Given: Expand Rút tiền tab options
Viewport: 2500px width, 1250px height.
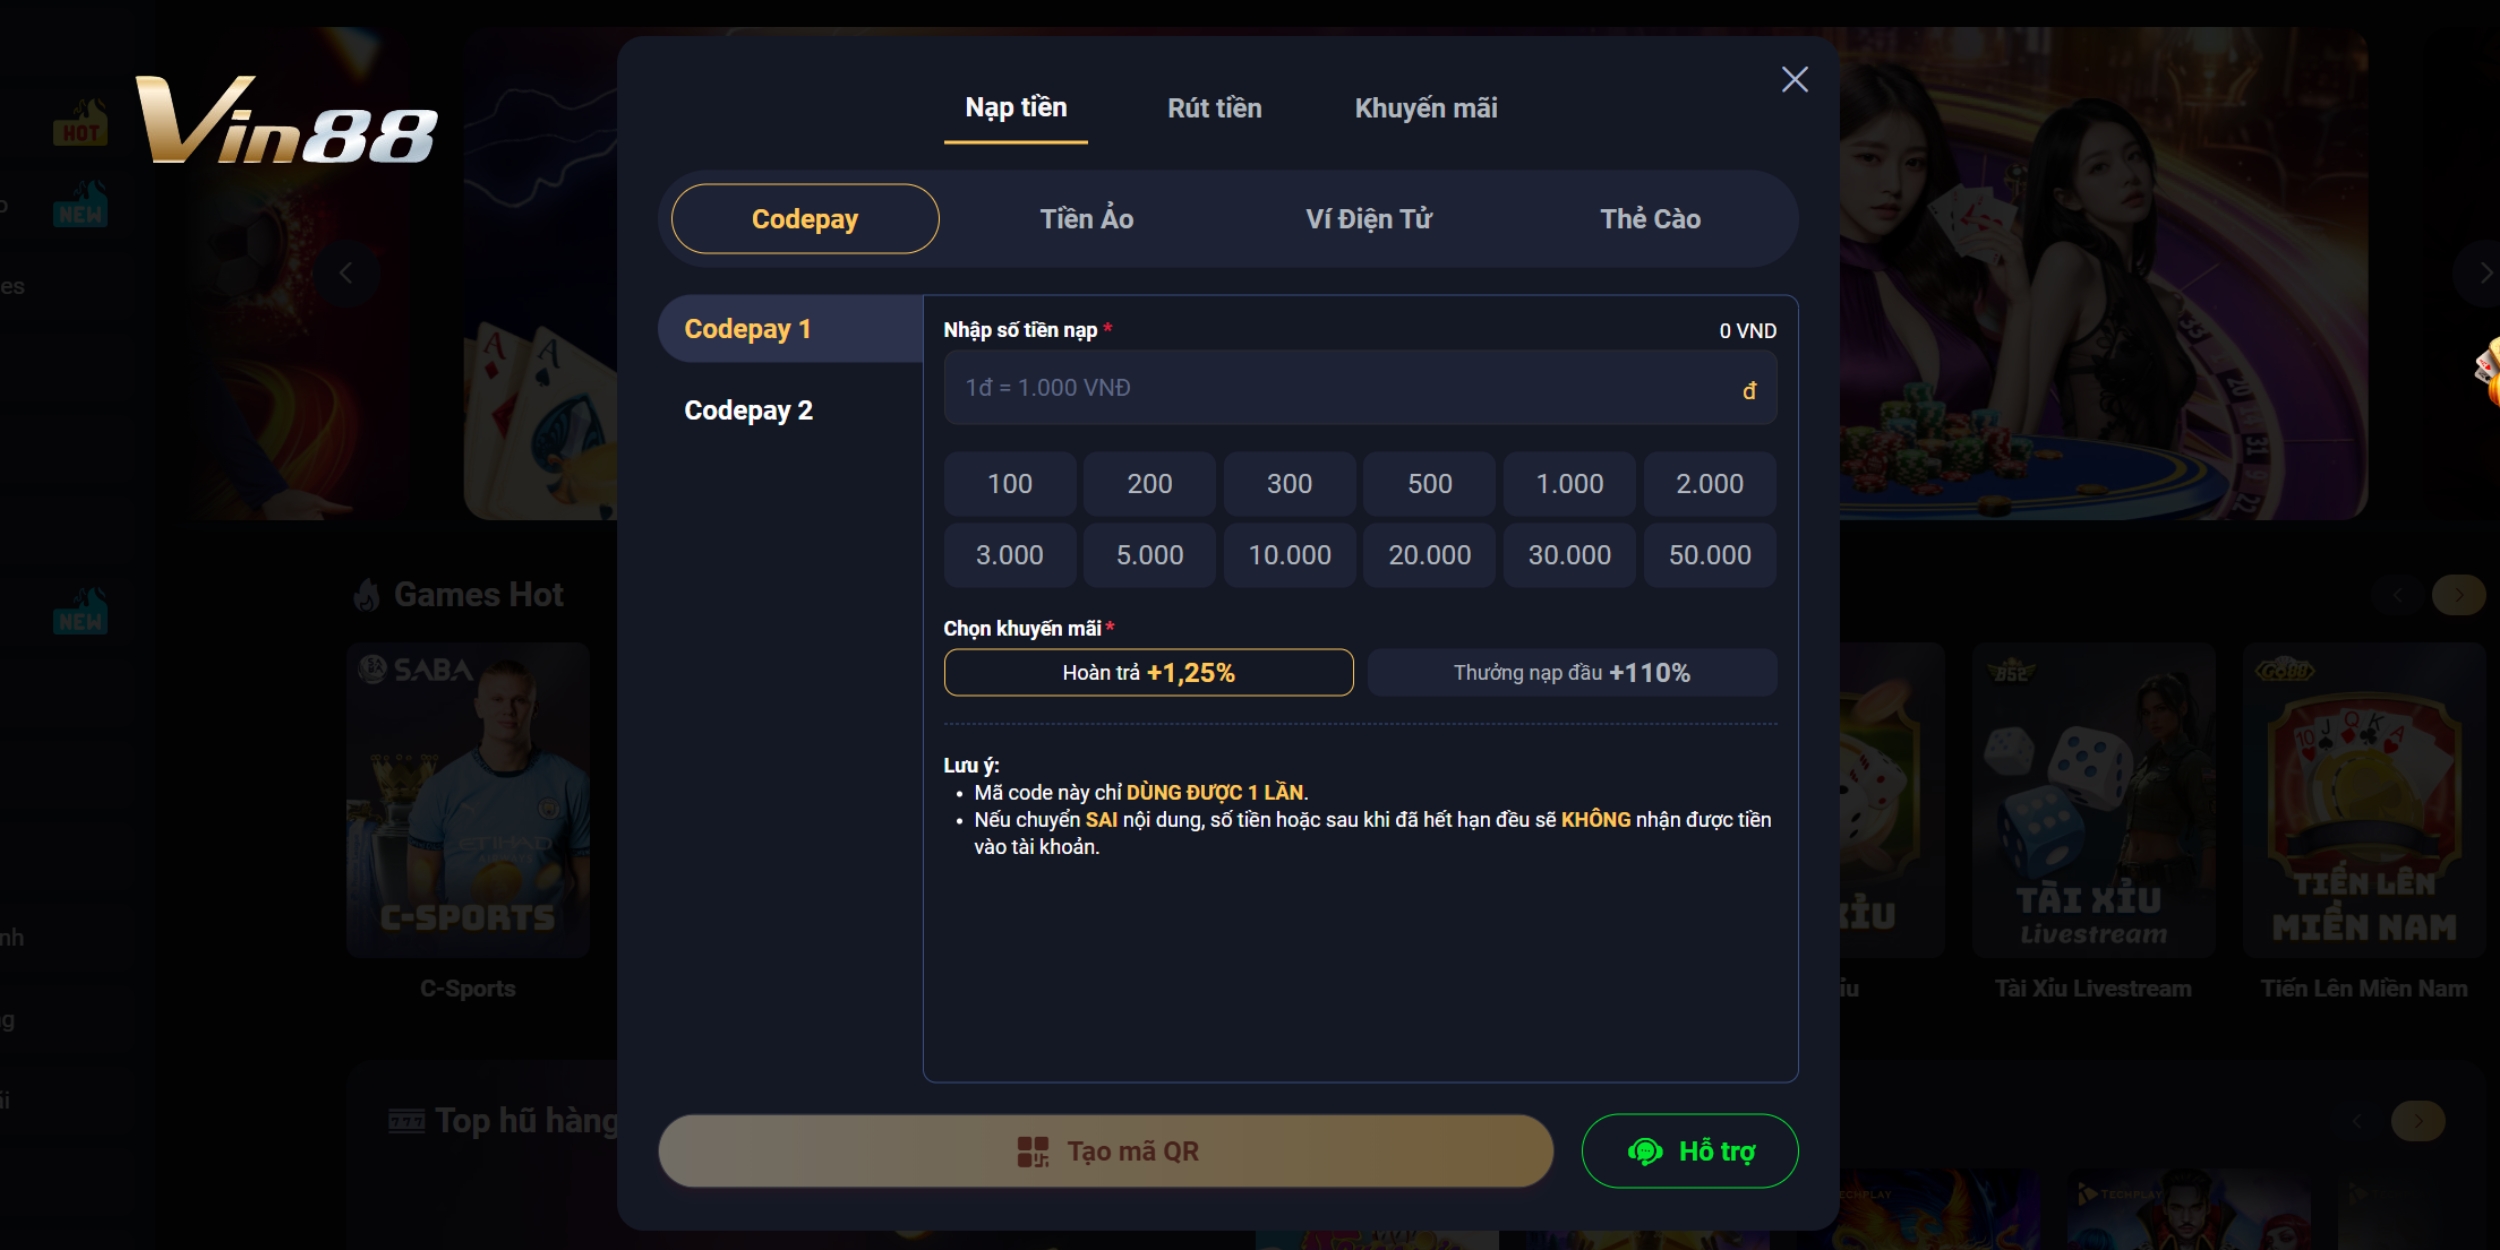Looking at the screenshot, I should (x=1217, y=107).
